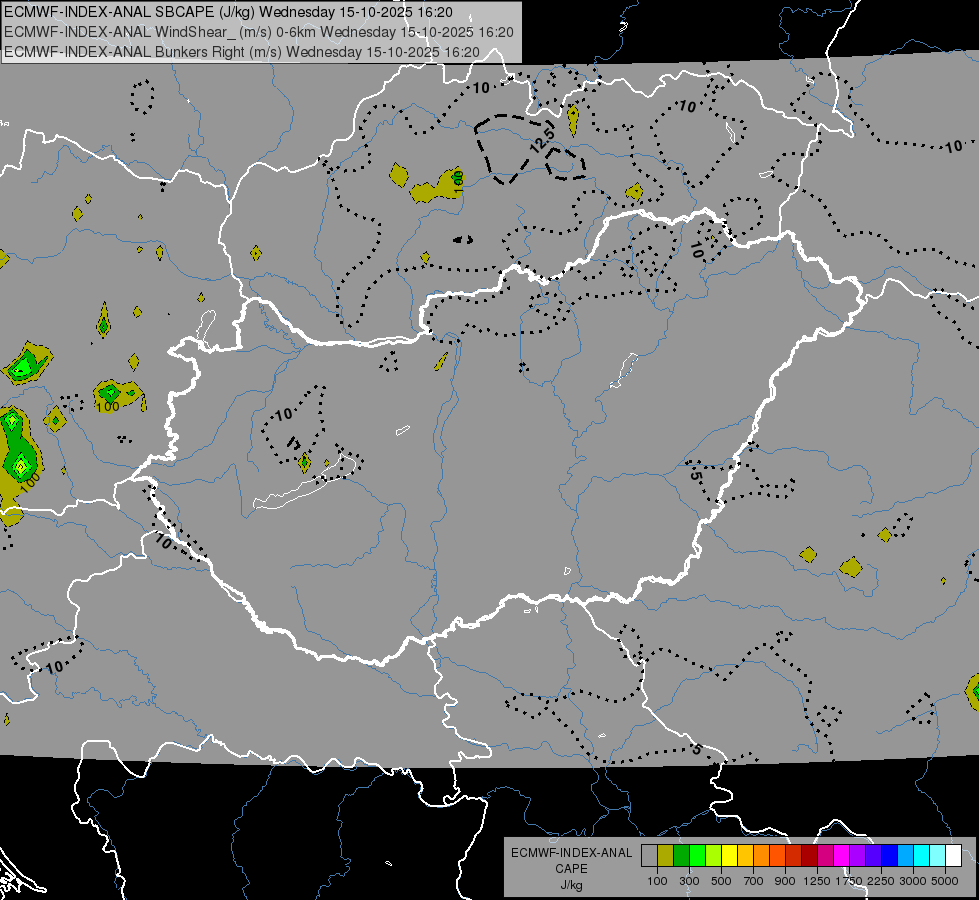Click the white swatch ending the legend
The height and width of the screenshot is (900, 979).
pos(953,855)
